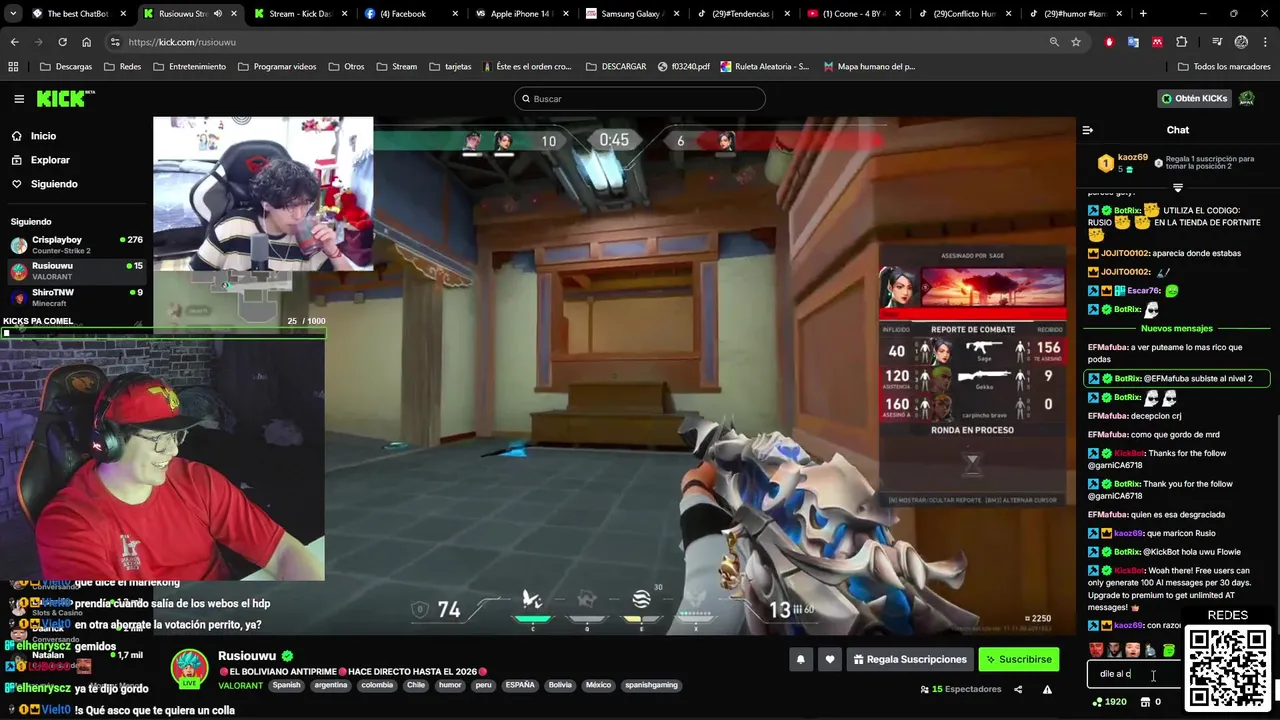Open the Chrome three-dot menu
The image size is (1280, 720).
point(1265,42)
